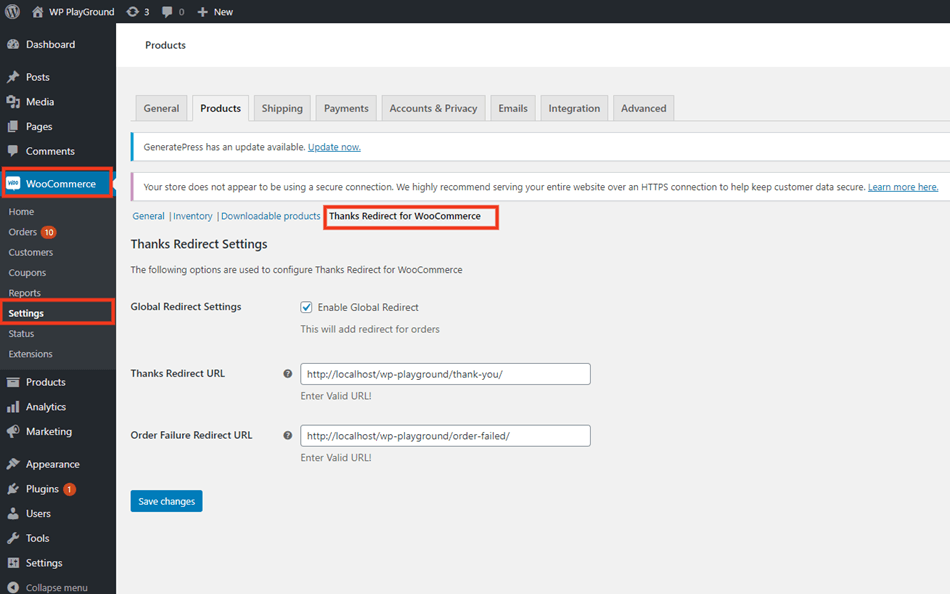Open the updates icon showing 3

pos(132,12)
